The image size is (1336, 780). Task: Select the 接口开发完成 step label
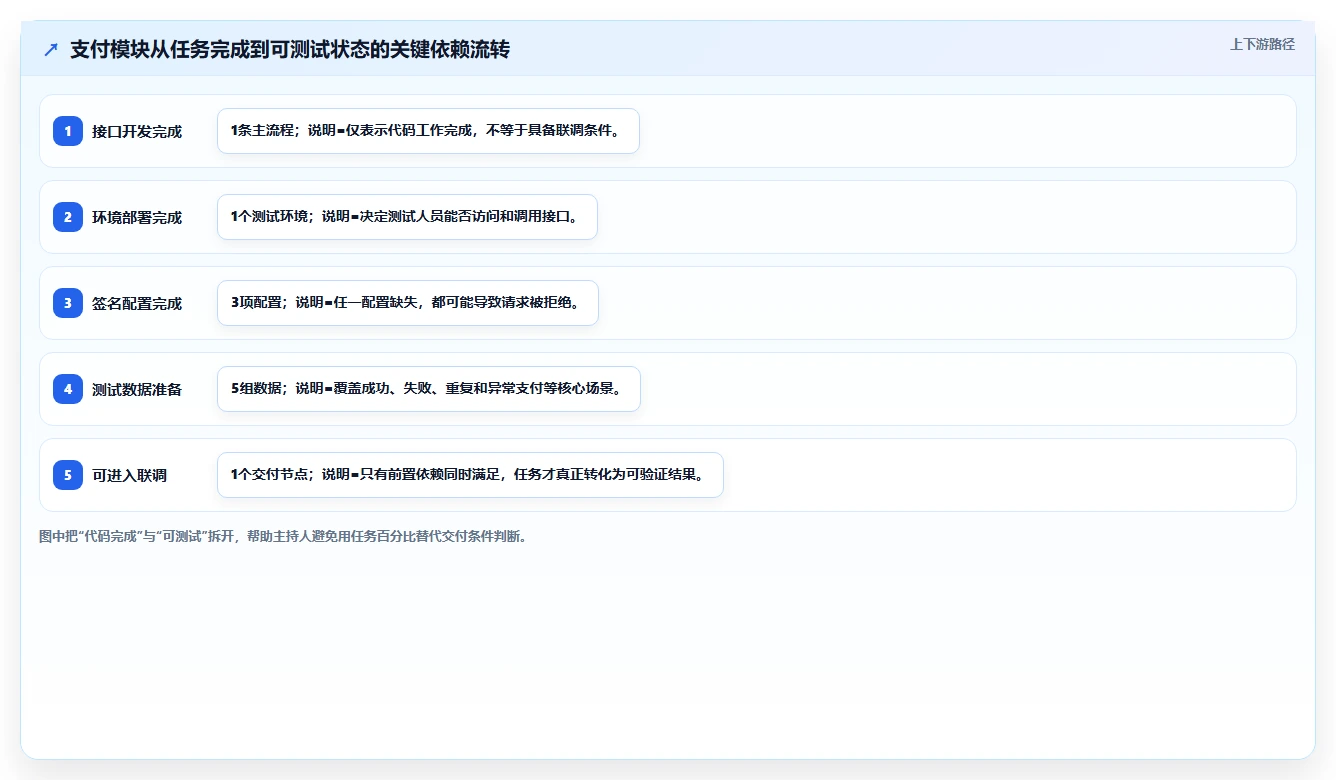coord(137,131)
